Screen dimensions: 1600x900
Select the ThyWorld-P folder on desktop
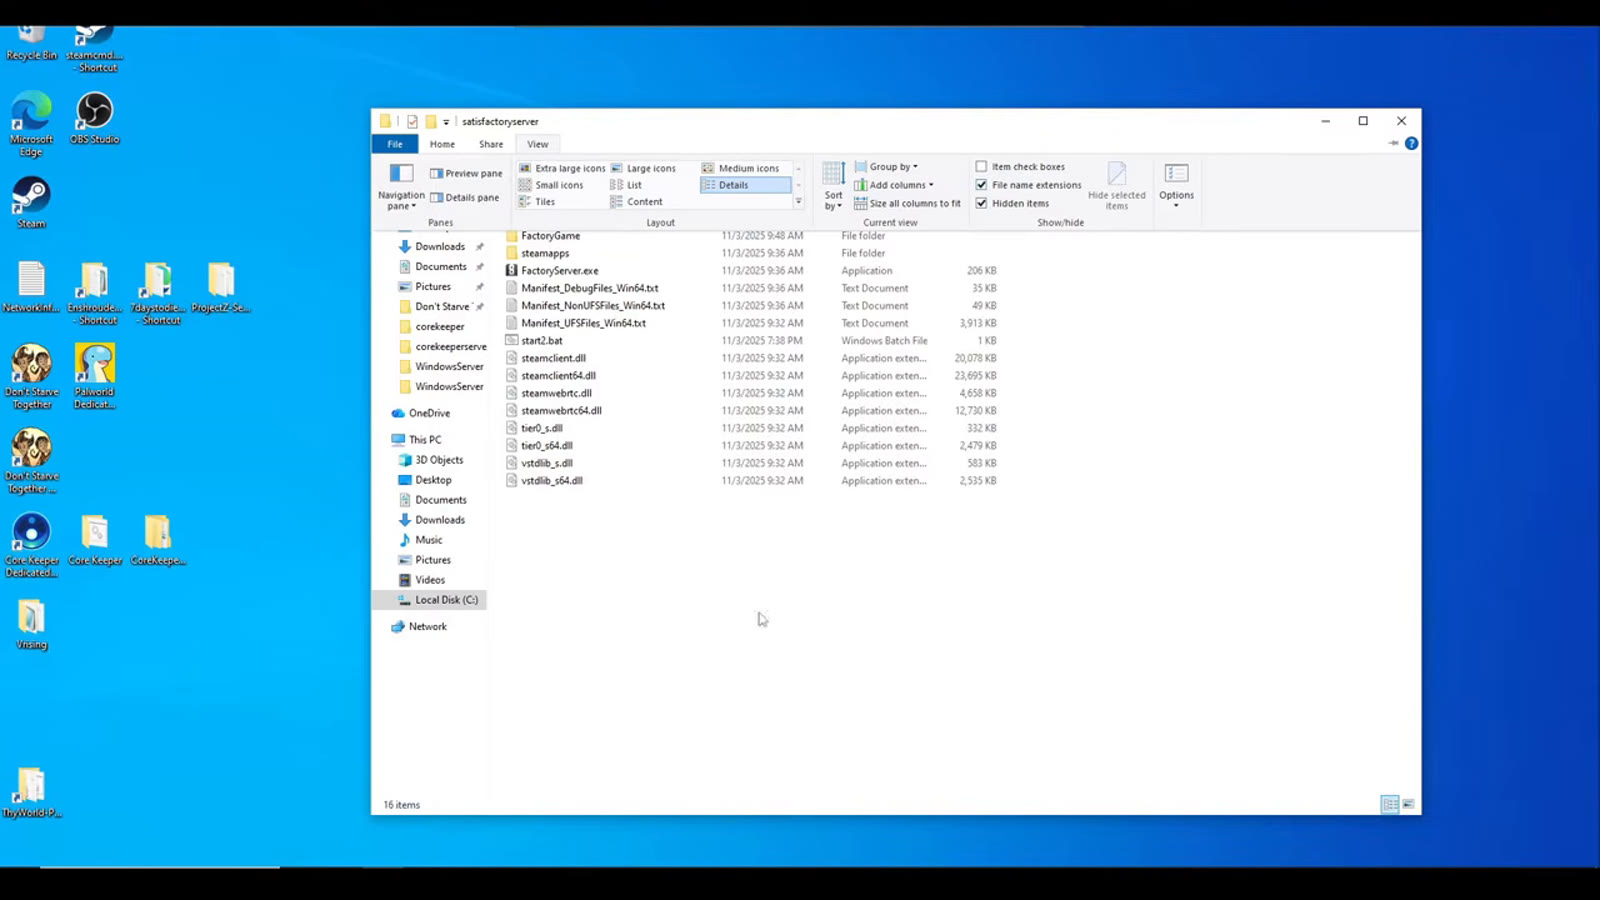pyautogui.click(x=31, y=792)
